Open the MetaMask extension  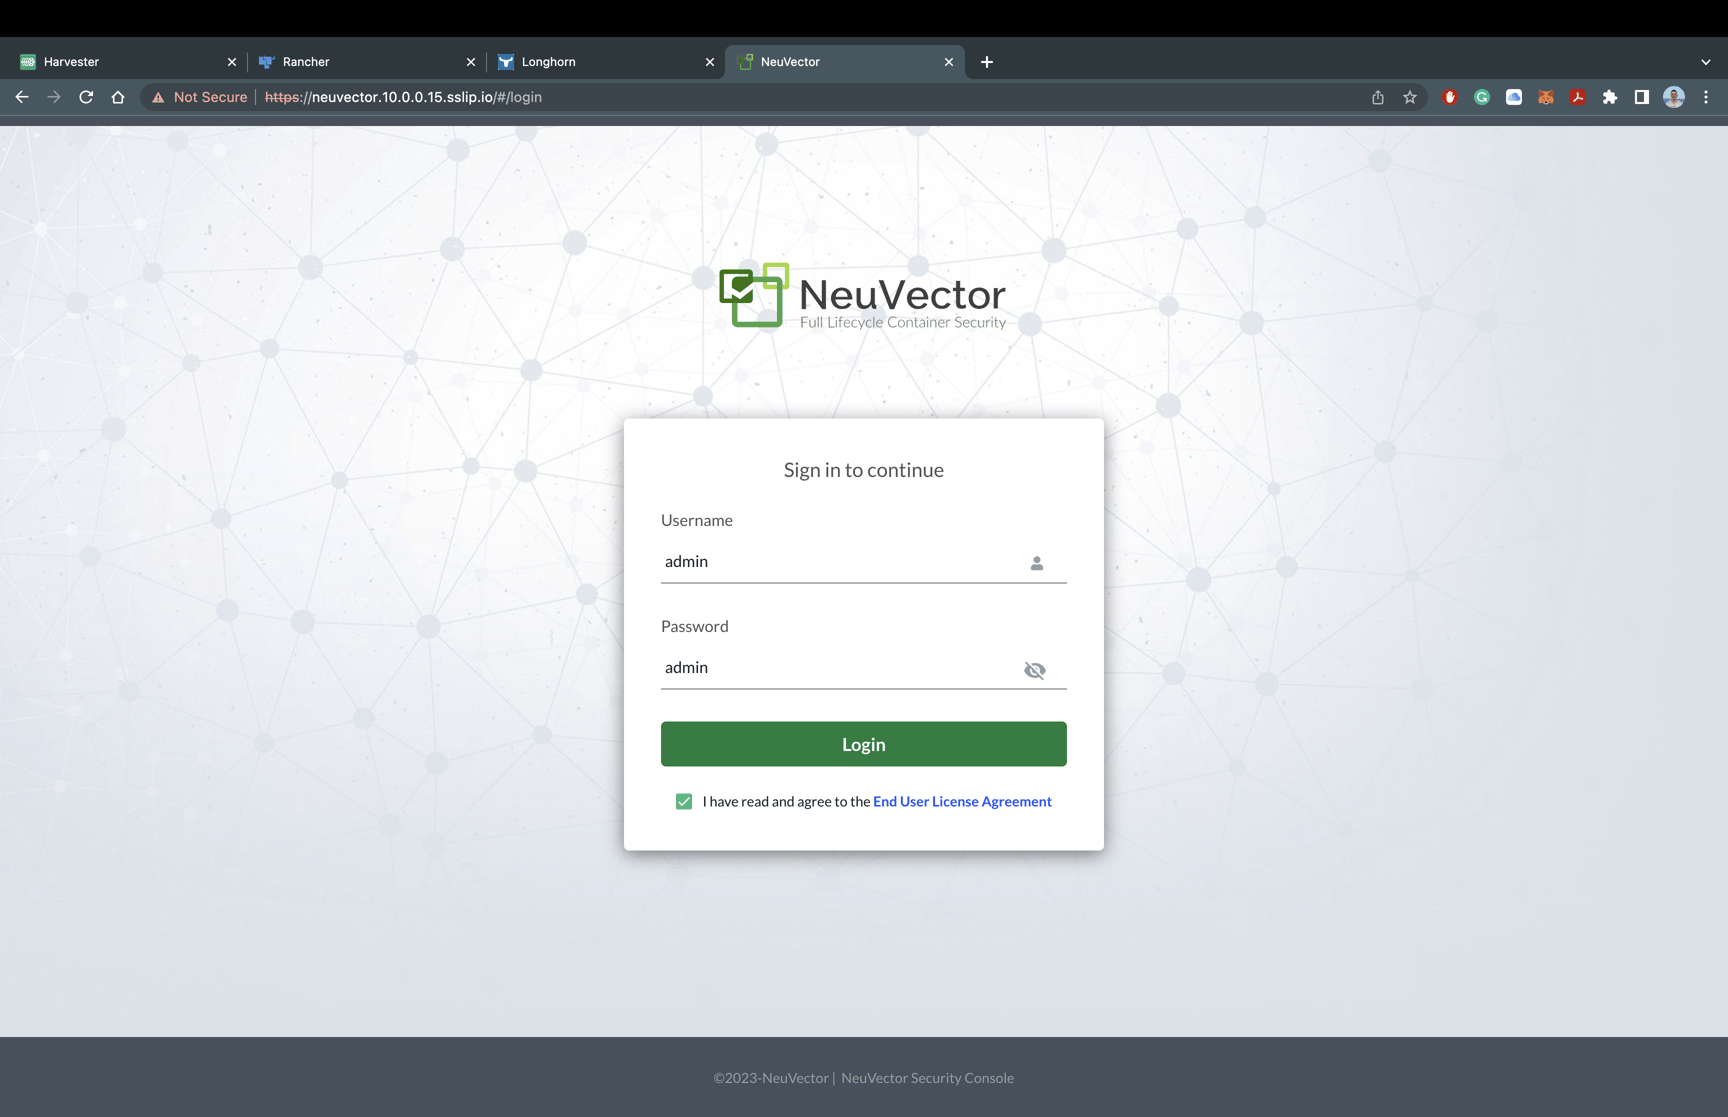[x=1545, y=97]
